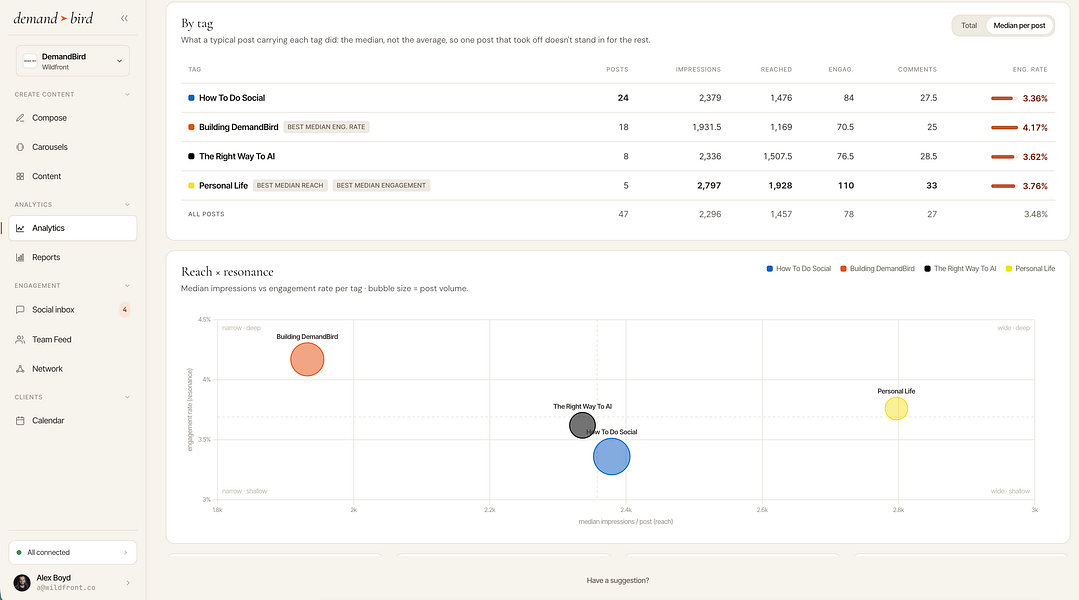Go to Carousels page

(x=73, y=147)
